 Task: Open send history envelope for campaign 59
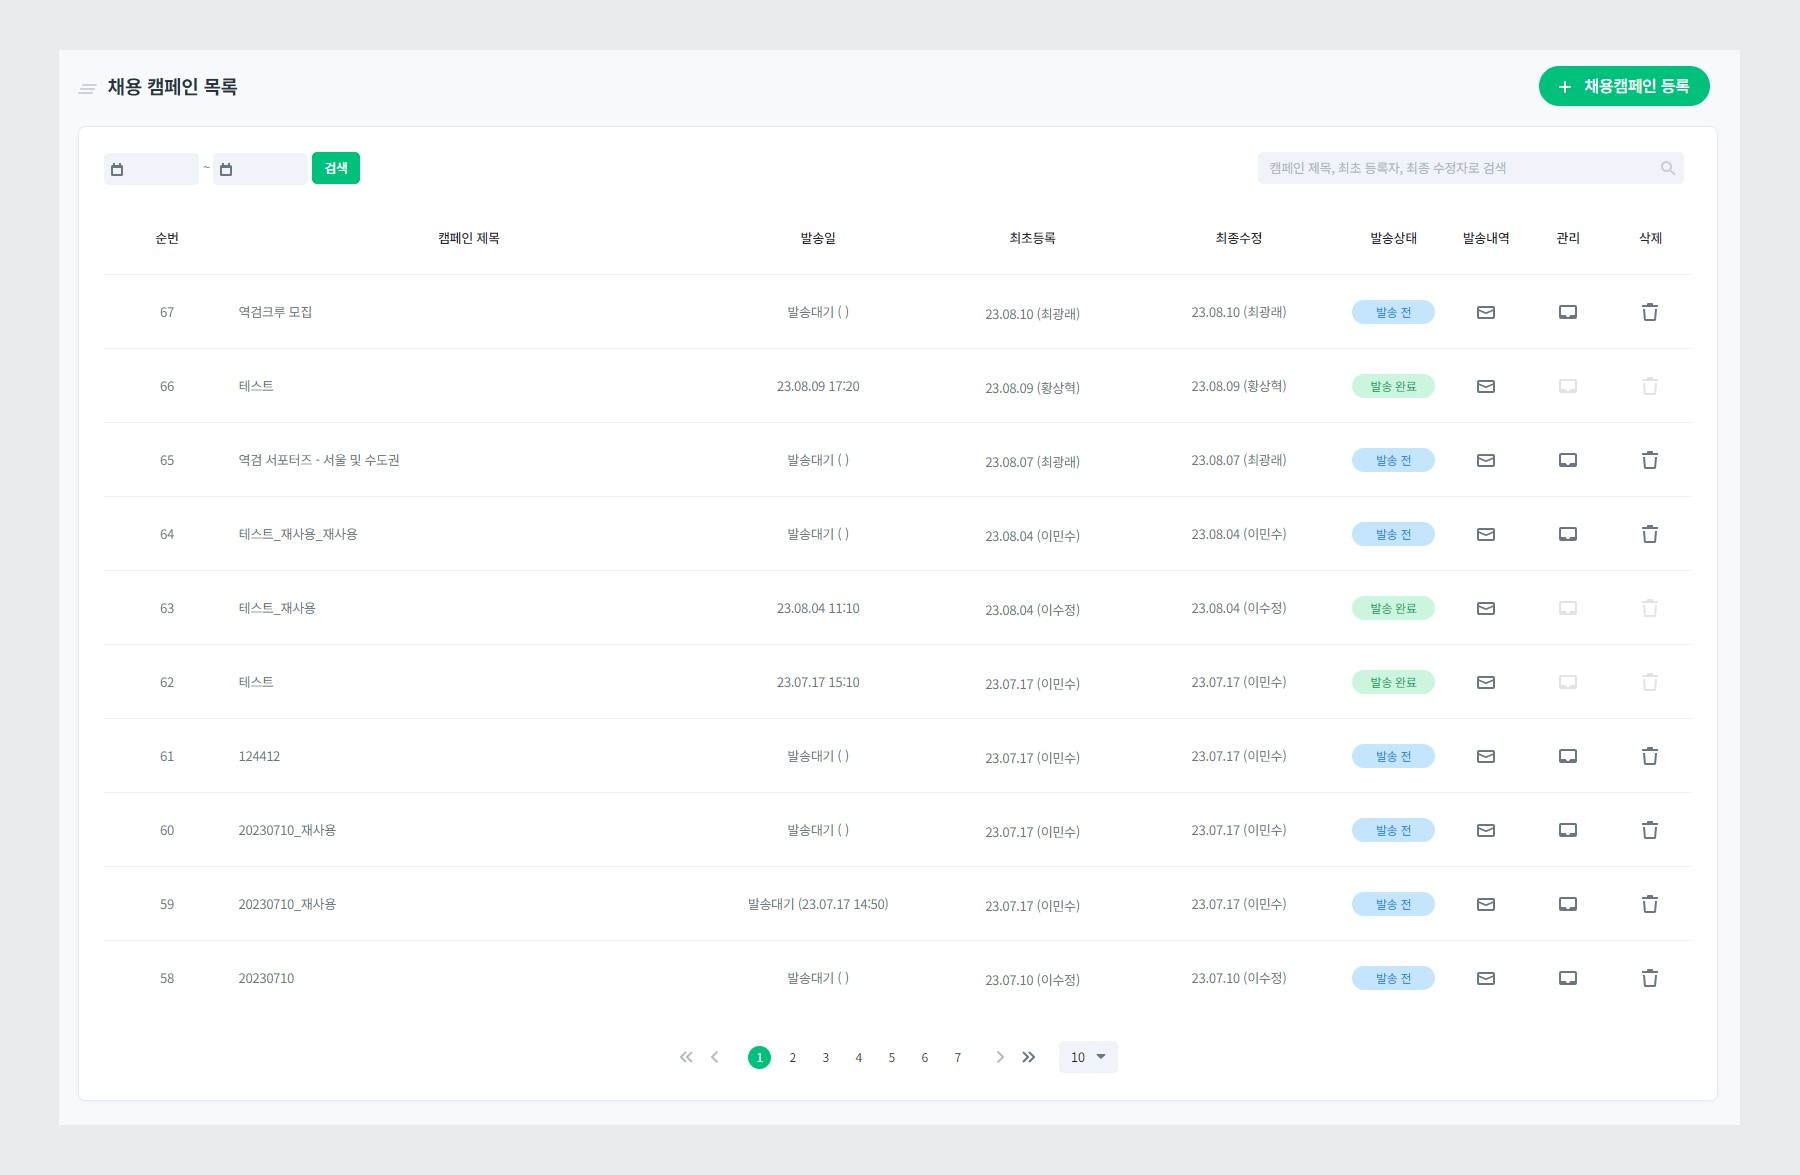[x=1486, y=904]
